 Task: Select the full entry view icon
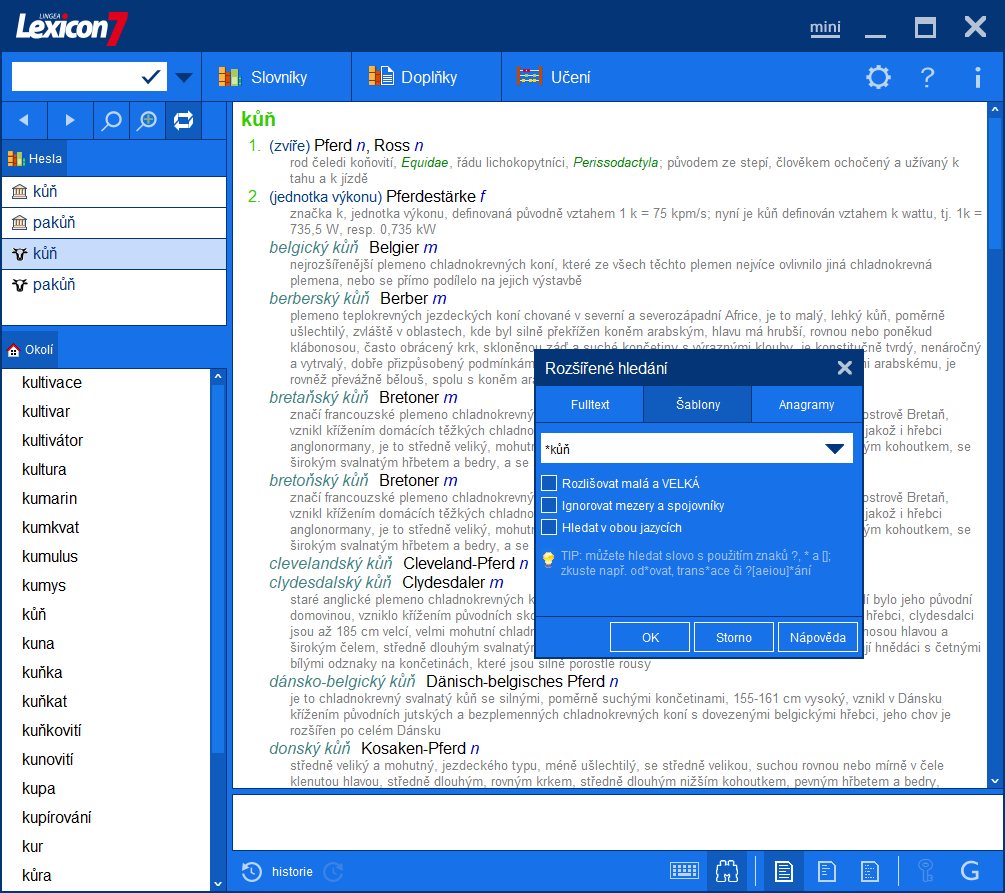(x=783, y=871)
